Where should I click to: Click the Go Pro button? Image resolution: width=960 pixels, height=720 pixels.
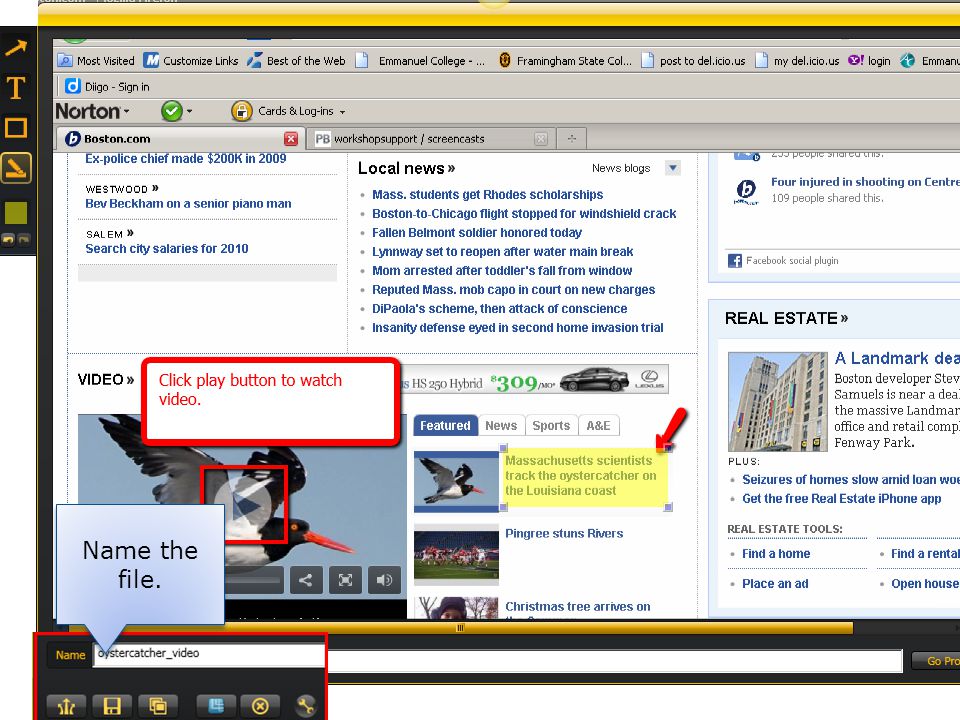coord(937,661)
